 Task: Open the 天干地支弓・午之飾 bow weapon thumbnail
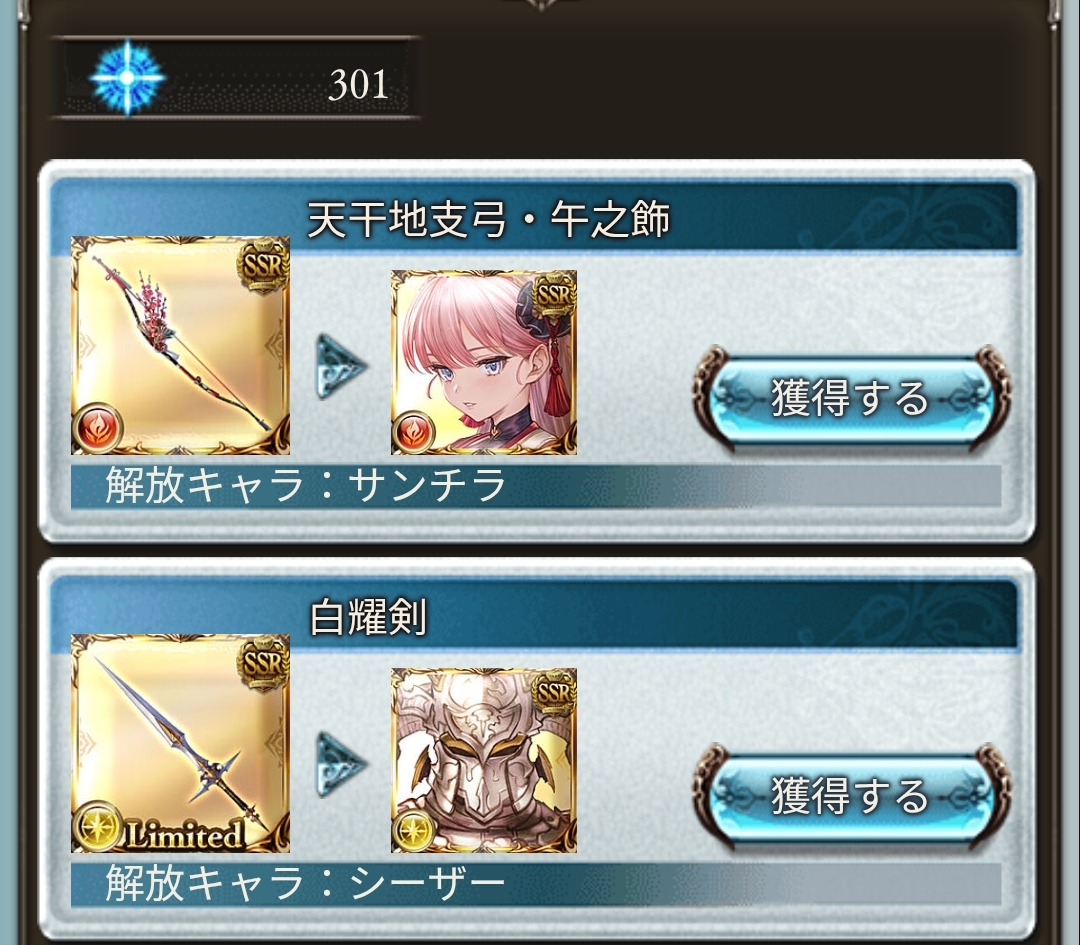click(x=180, y=345)
